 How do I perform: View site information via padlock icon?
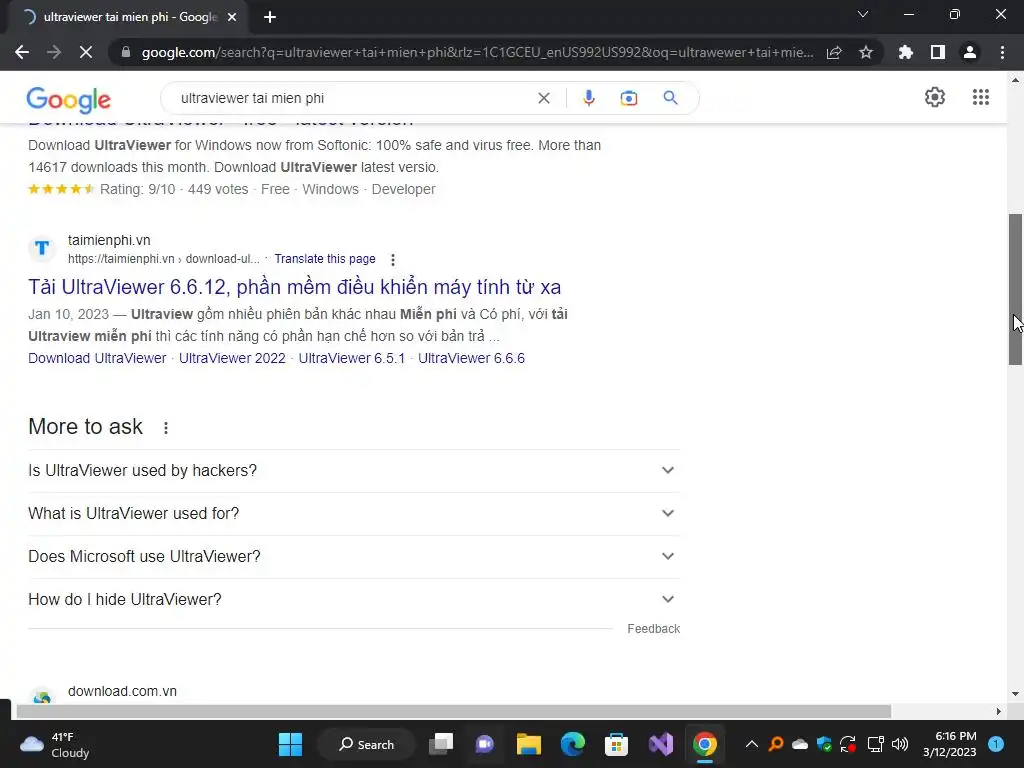pos(126,52)
